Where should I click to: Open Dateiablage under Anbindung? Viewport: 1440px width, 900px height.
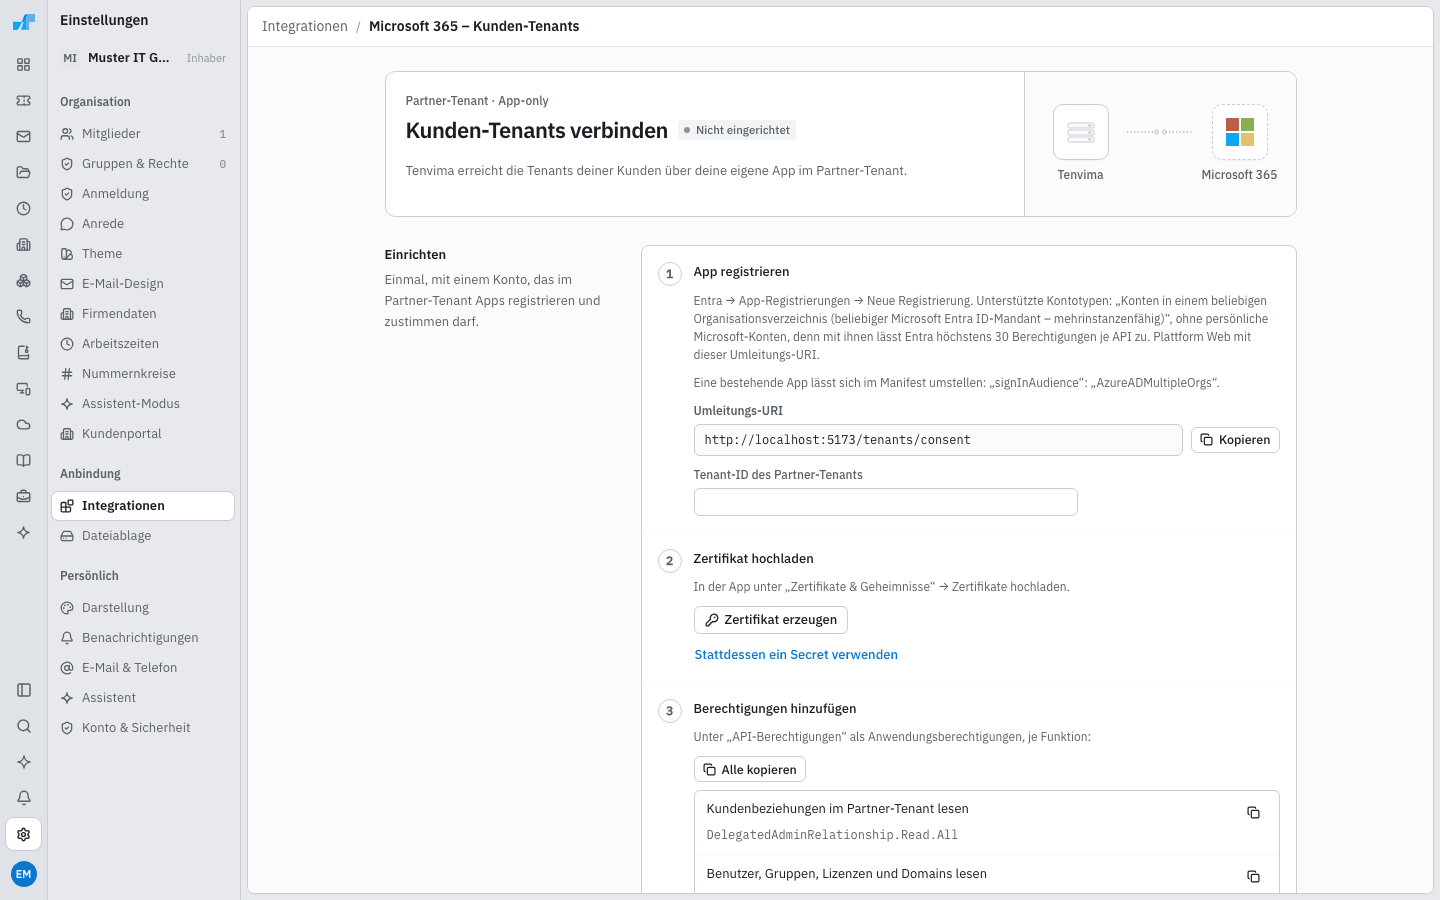[x=143, y=536]
